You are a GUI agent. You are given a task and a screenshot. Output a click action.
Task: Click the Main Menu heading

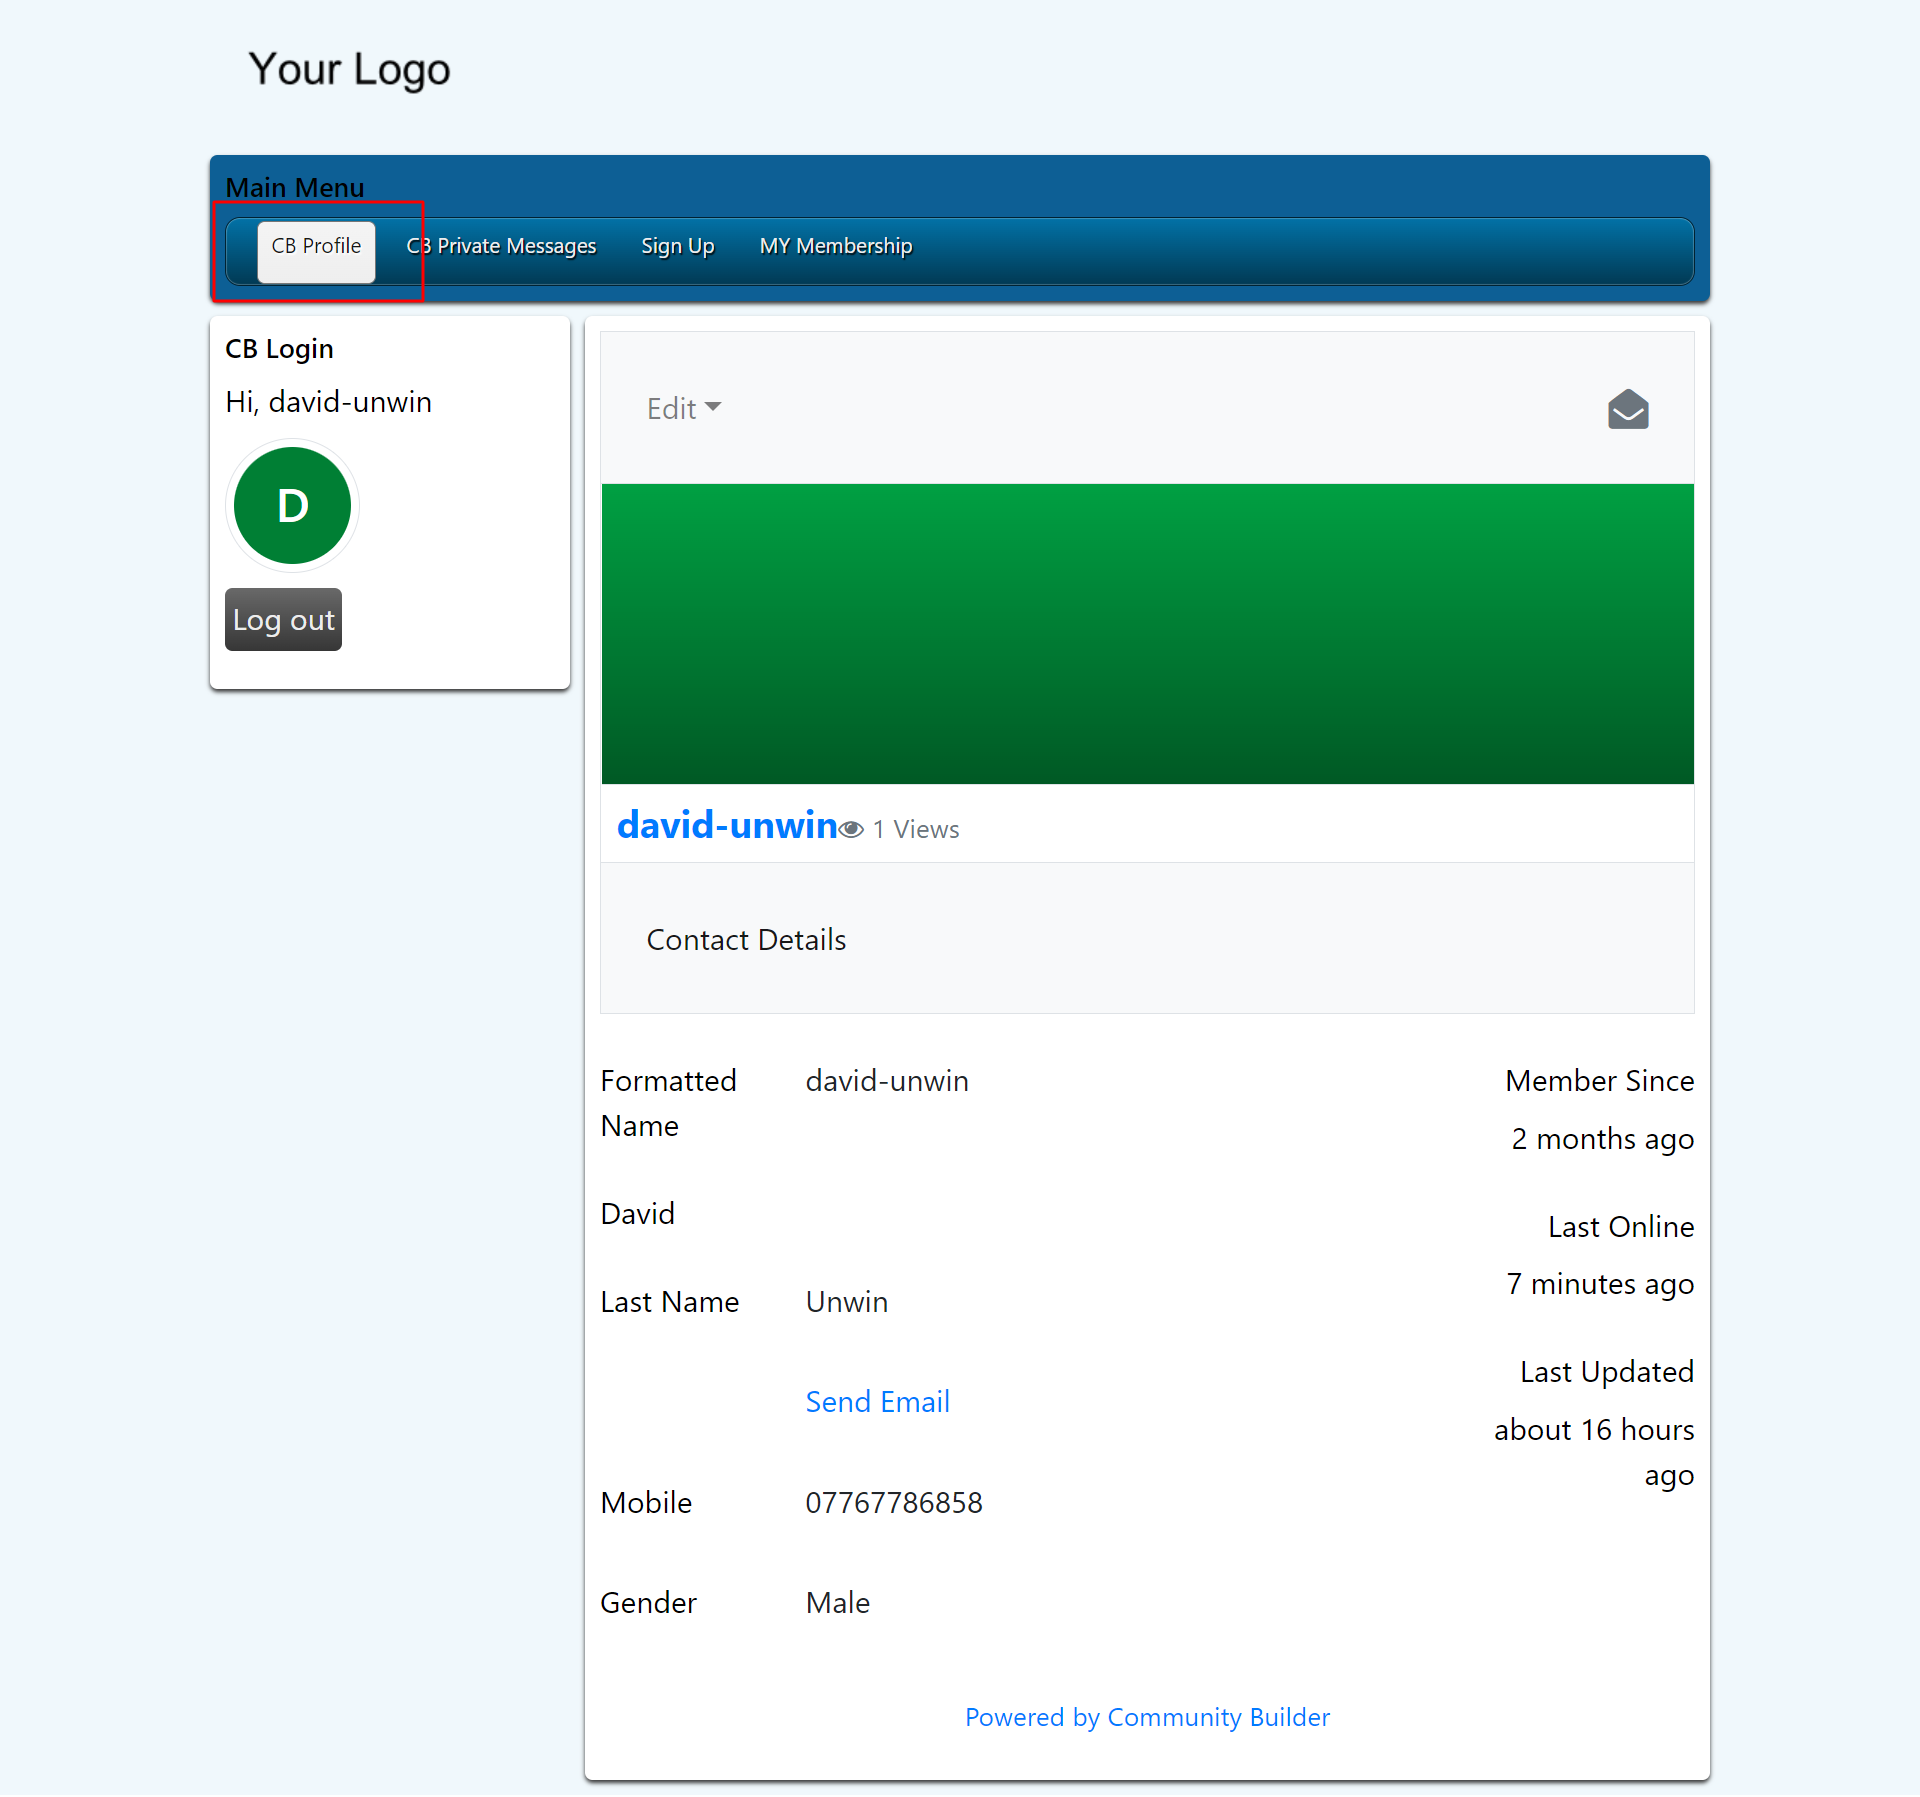pos(295,187)
